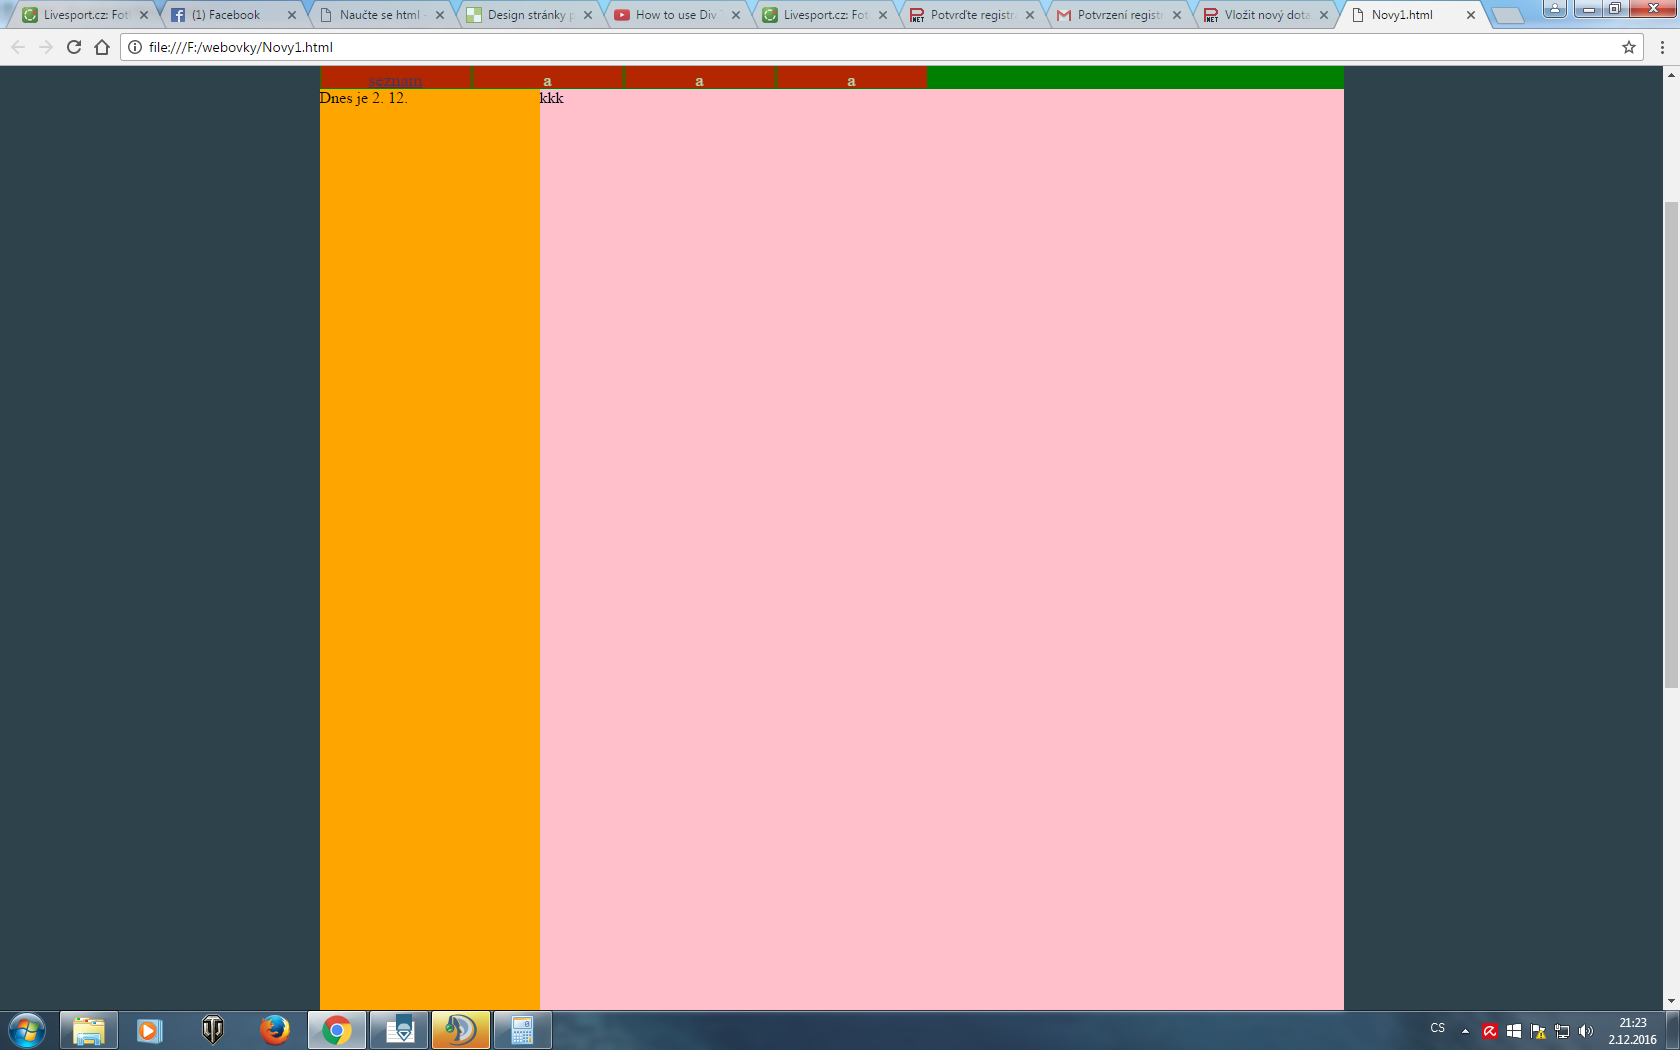Switch to the dolphin-logo app on the taskbar
Viewport: 1680px width, 1050px height.
point(461,1030)
